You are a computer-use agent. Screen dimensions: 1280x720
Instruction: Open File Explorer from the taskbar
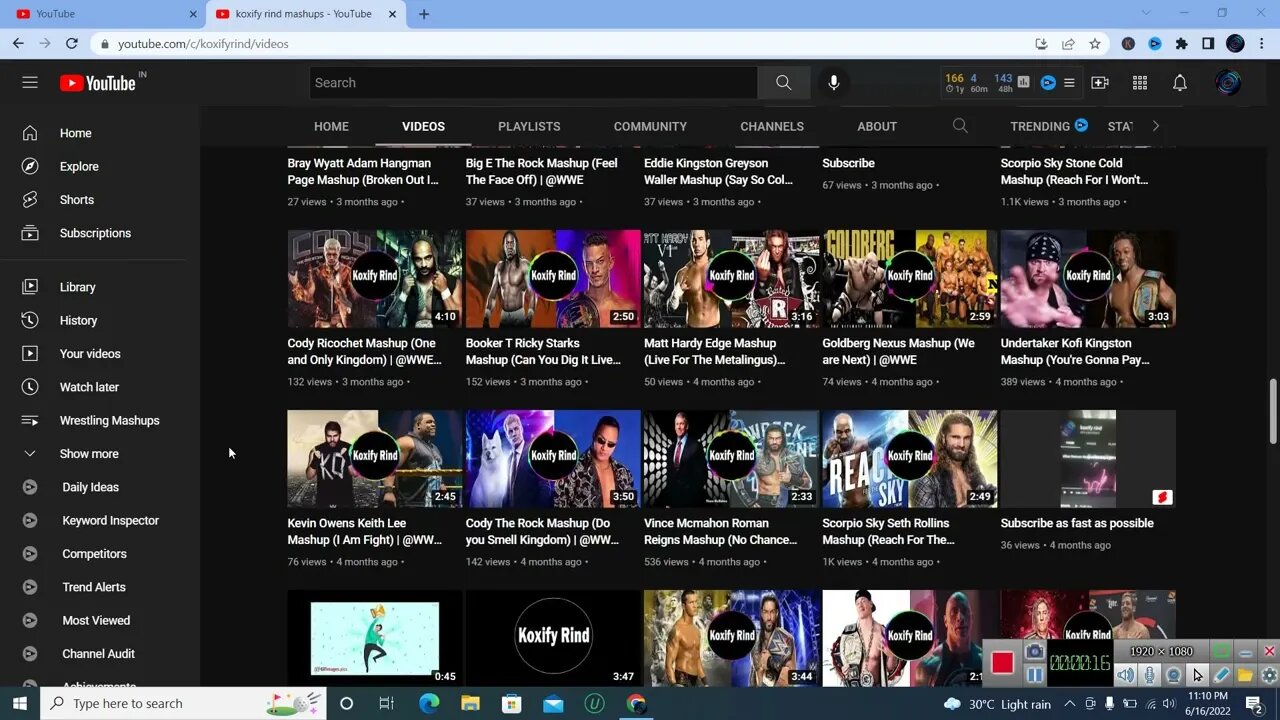(x=470, y=703)
